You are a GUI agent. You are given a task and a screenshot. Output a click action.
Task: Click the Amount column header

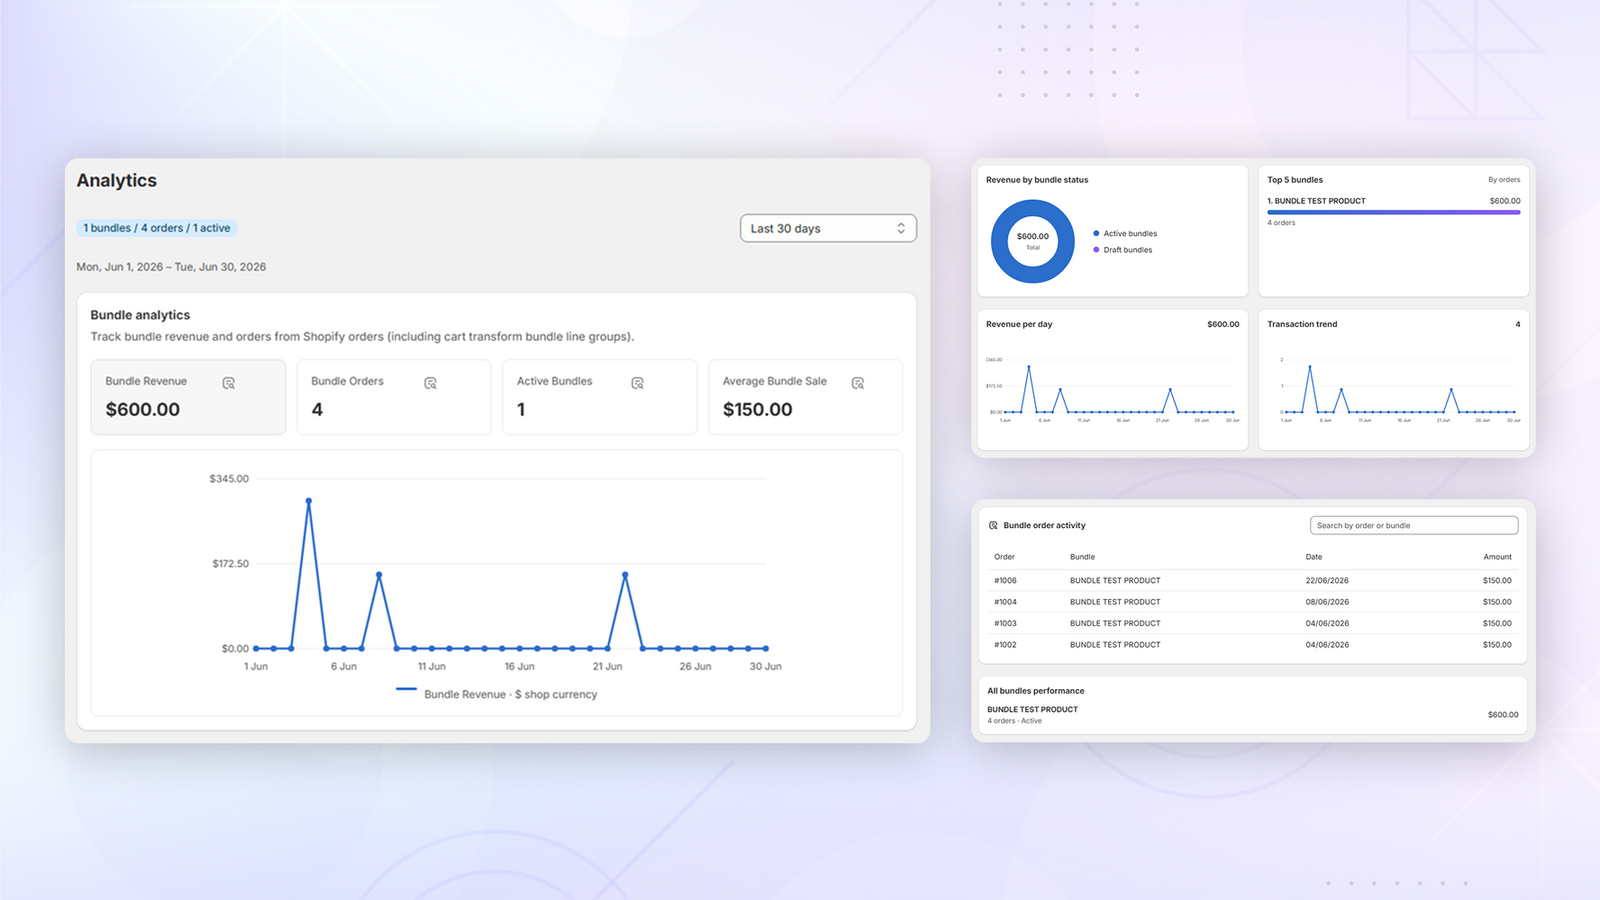[x=1497, y=557]
